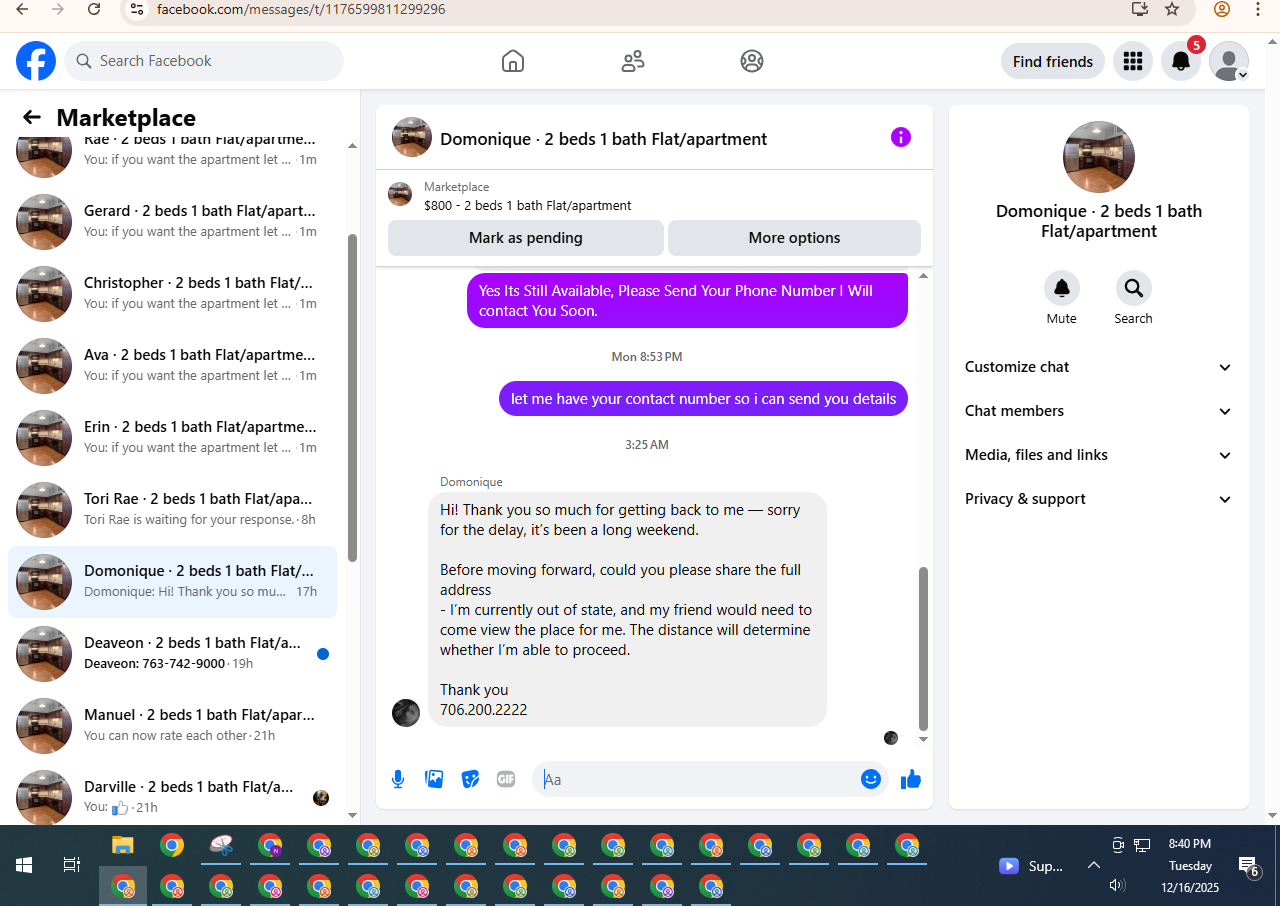Select the Domonique conversation in the list
Image resolution: width=1280 pixels, height=906 pixels.
point(172,582)
